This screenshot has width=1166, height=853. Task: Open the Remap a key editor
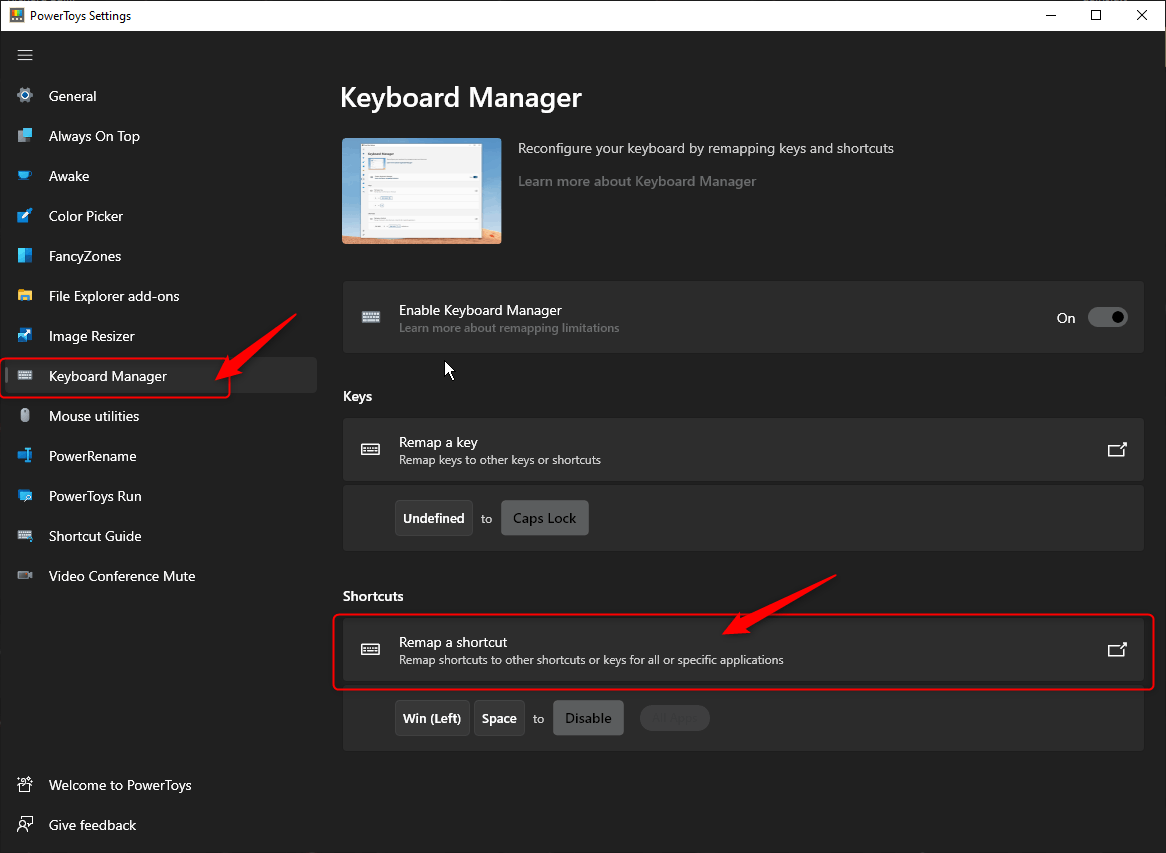pos(743,450)
